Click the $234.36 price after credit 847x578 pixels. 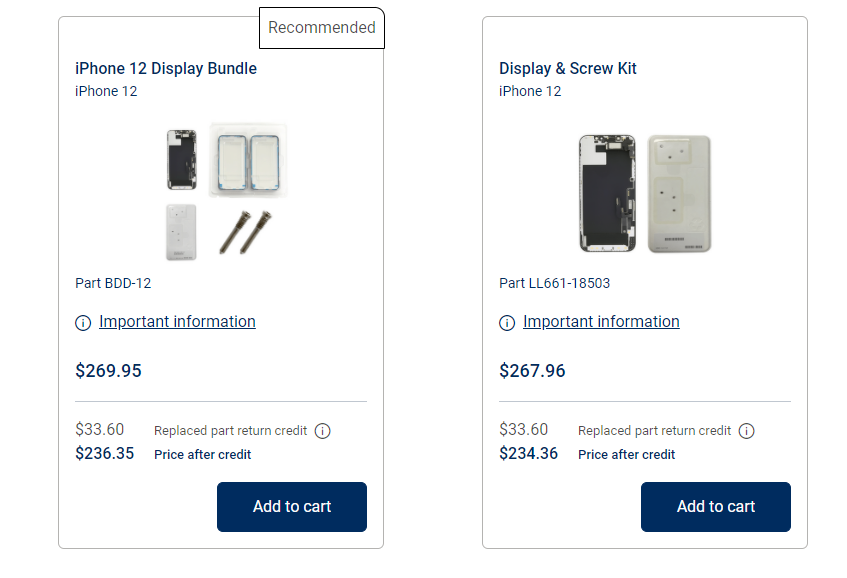(x=528, y=454)
